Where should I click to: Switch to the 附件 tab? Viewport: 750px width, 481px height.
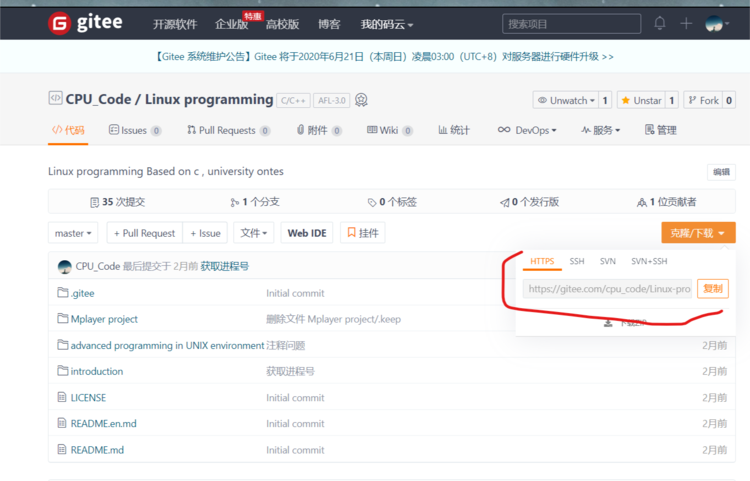pos(319,130)
